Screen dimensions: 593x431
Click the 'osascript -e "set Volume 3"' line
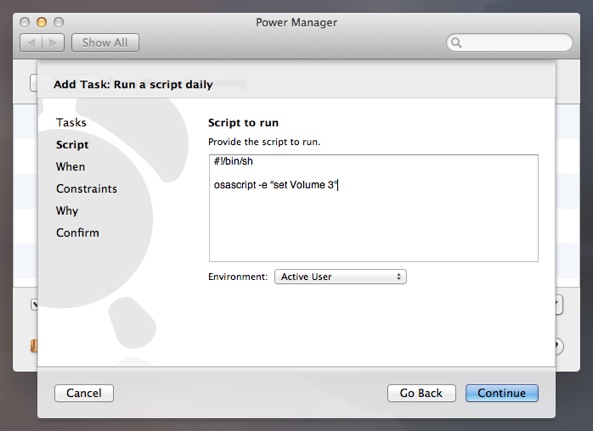point(275,185)
